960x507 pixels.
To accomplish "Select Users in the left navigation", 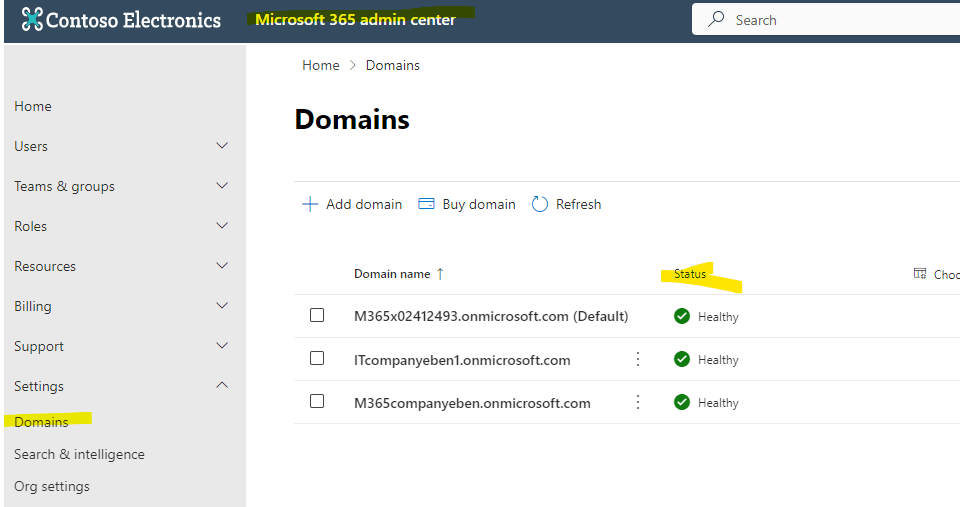I will 31,146.
